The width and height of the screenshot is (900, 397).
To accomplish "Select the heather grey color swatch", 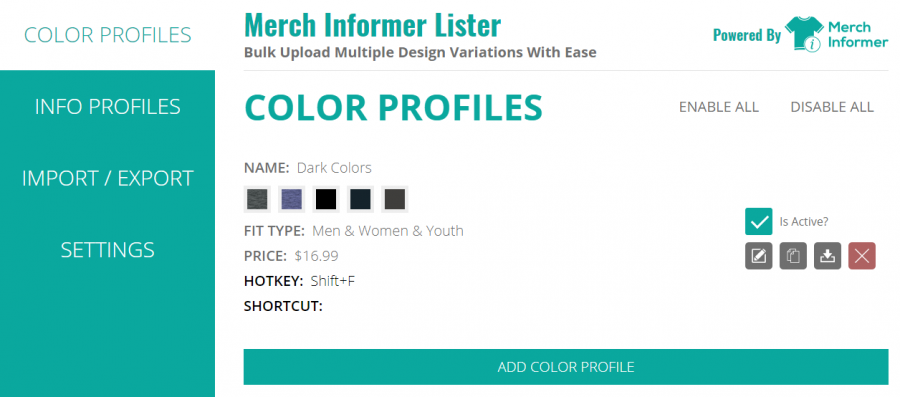I will [x=257, y=199].
